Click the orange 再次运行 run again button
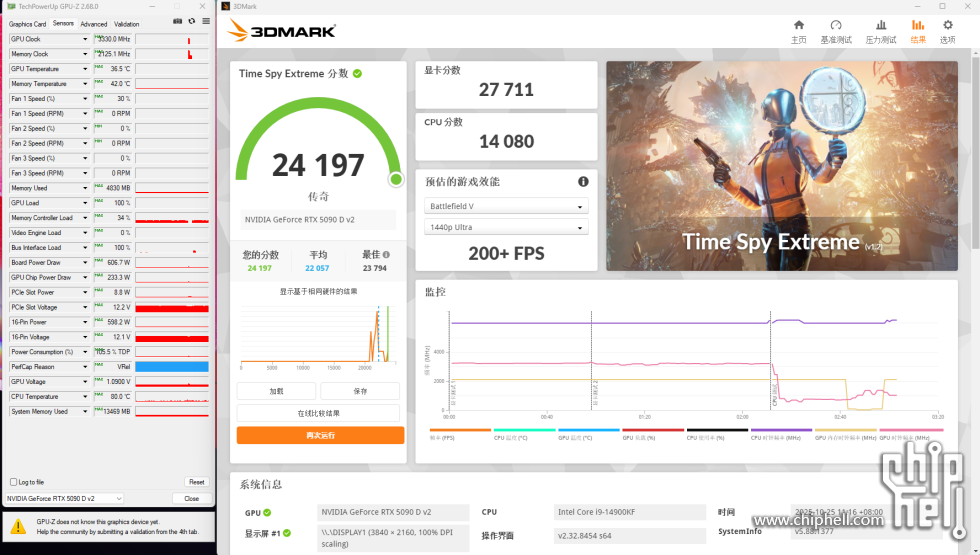980x555 pixels. pos(320,435)
